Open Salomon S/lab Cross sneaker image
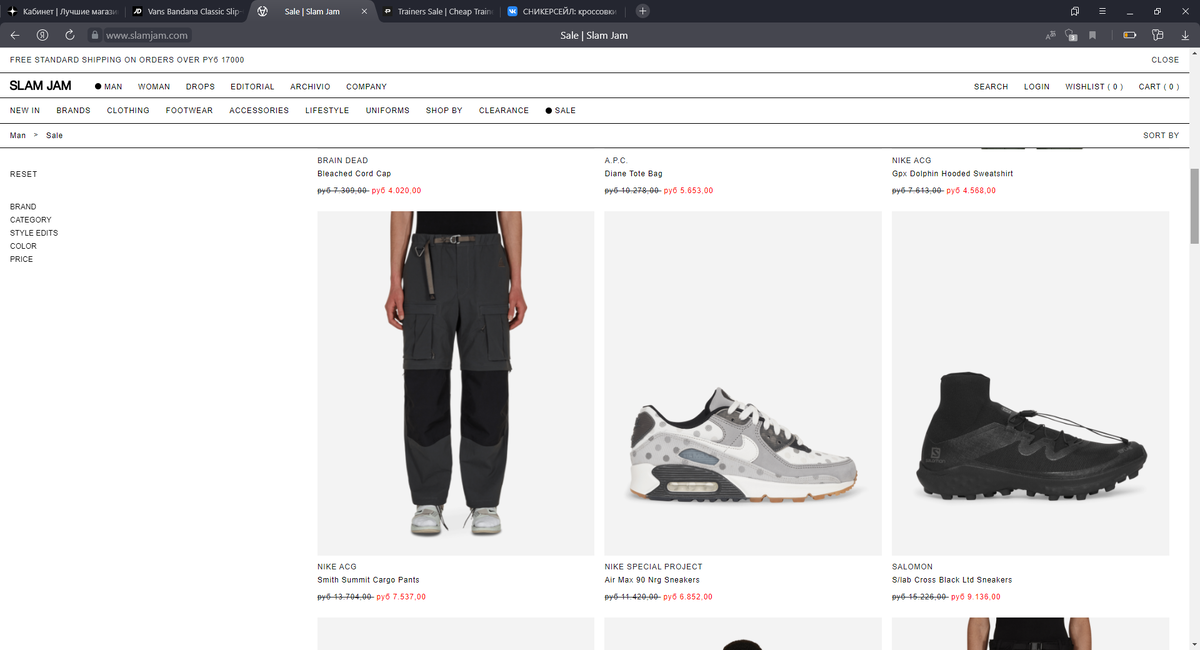The width and height of the screenshot is (1200, 650). 1030,383
